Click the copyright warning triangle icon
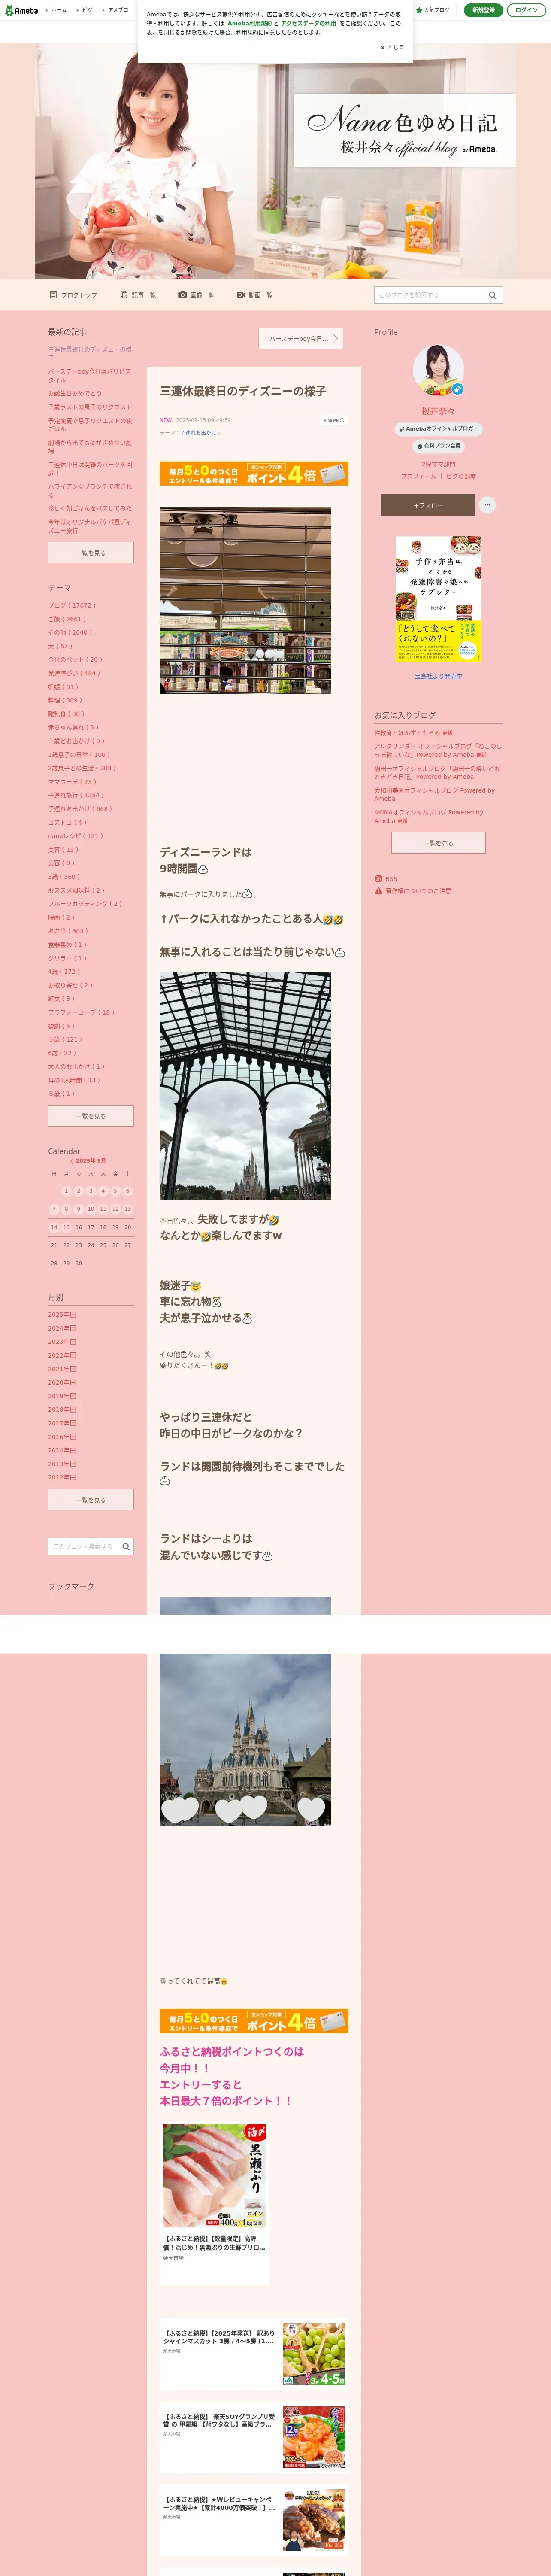Screen dimensions: 551x2576 click(x=378, y=890)
